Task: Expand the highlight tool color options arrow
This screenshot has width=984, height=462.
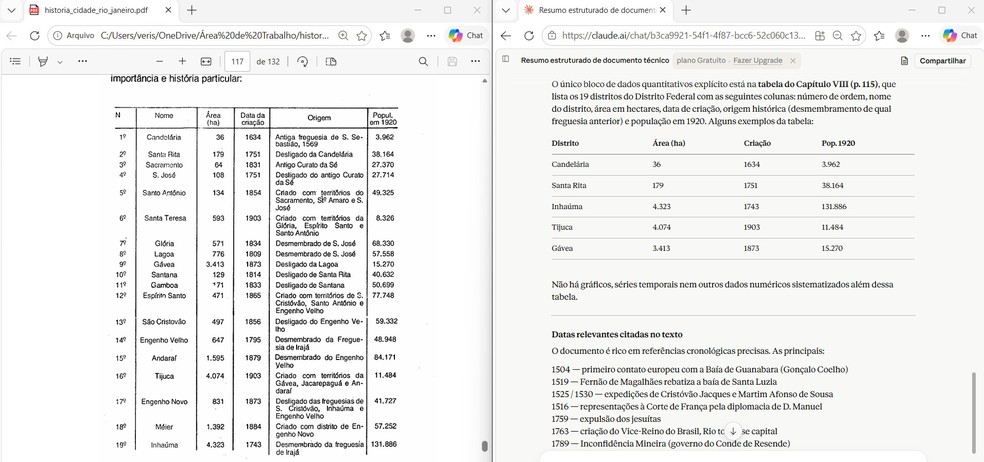Action: (x=60, y=62)
